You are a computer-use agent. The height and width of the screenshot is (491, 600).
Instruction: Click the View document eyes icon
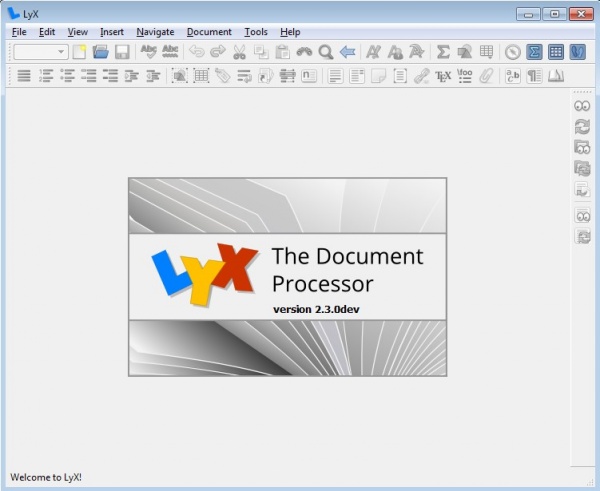pyautogui.click(x=582, y=106)
